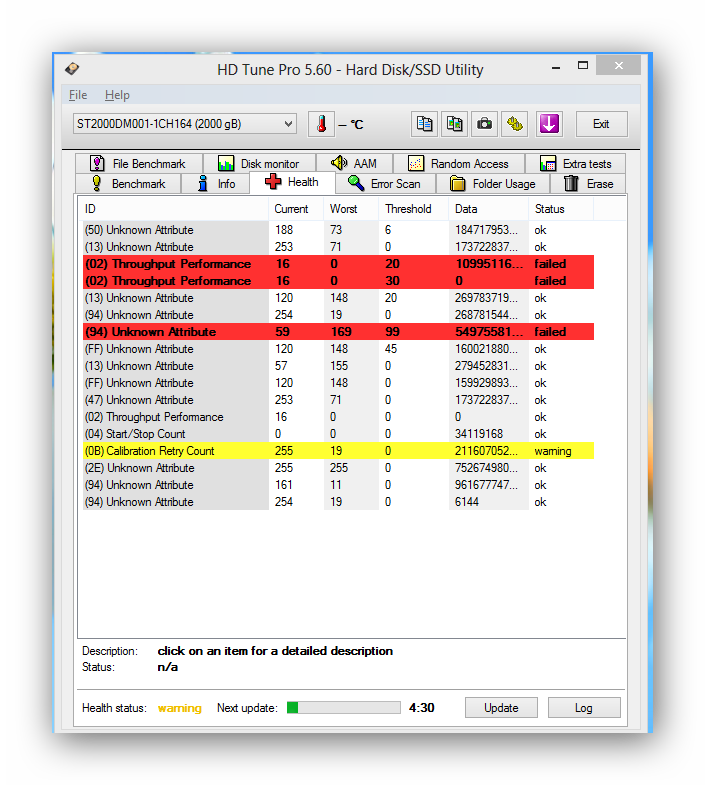Screen dimensions: 705x785
Task: Click the Update button
Action: [x=501, y=708]
